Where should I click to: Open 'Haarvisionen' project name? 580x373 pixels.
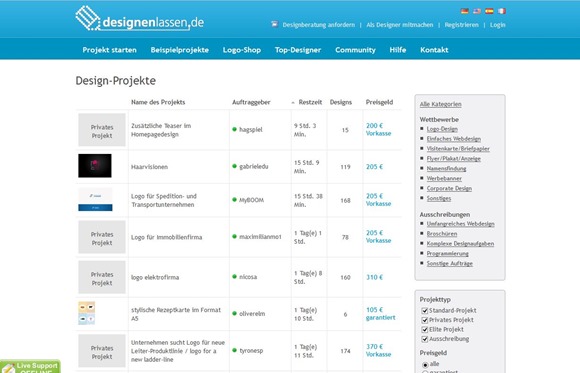[149, 167]
